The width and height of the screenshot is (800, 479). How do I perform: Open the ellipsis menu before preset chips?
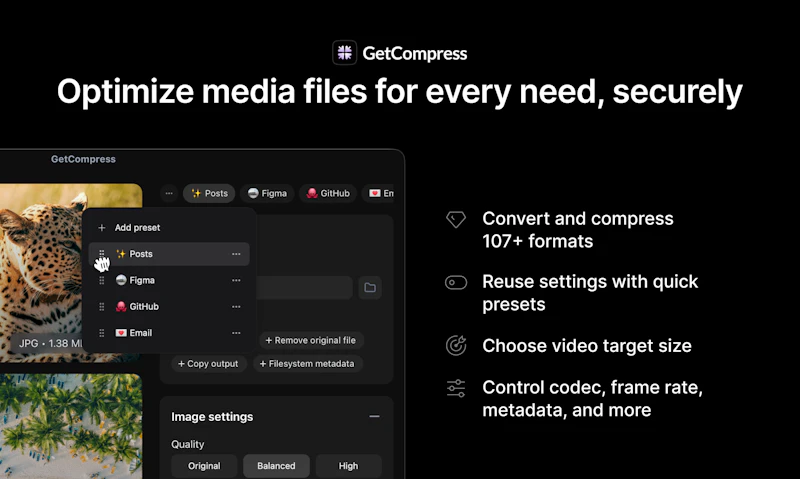(x=169, y=193)
